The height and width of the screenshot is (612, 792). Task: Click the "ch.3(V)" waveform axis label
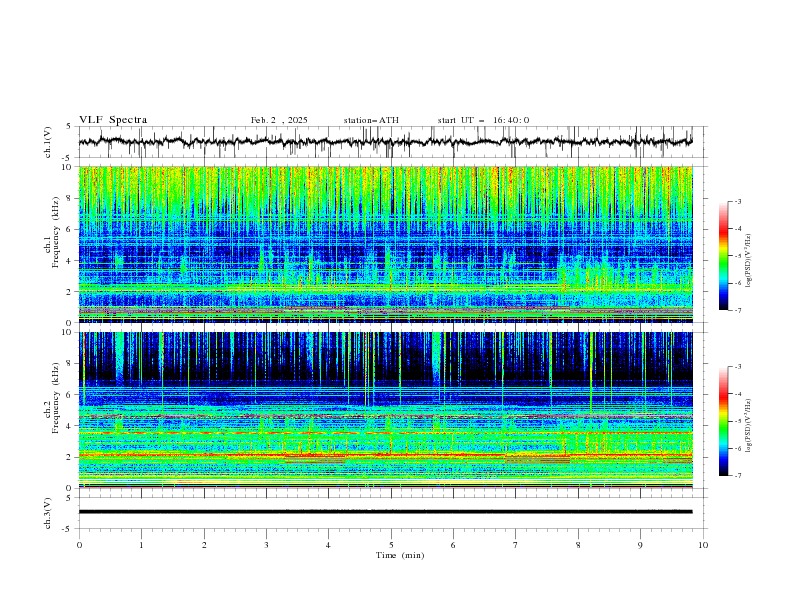[x=48, y=513]
